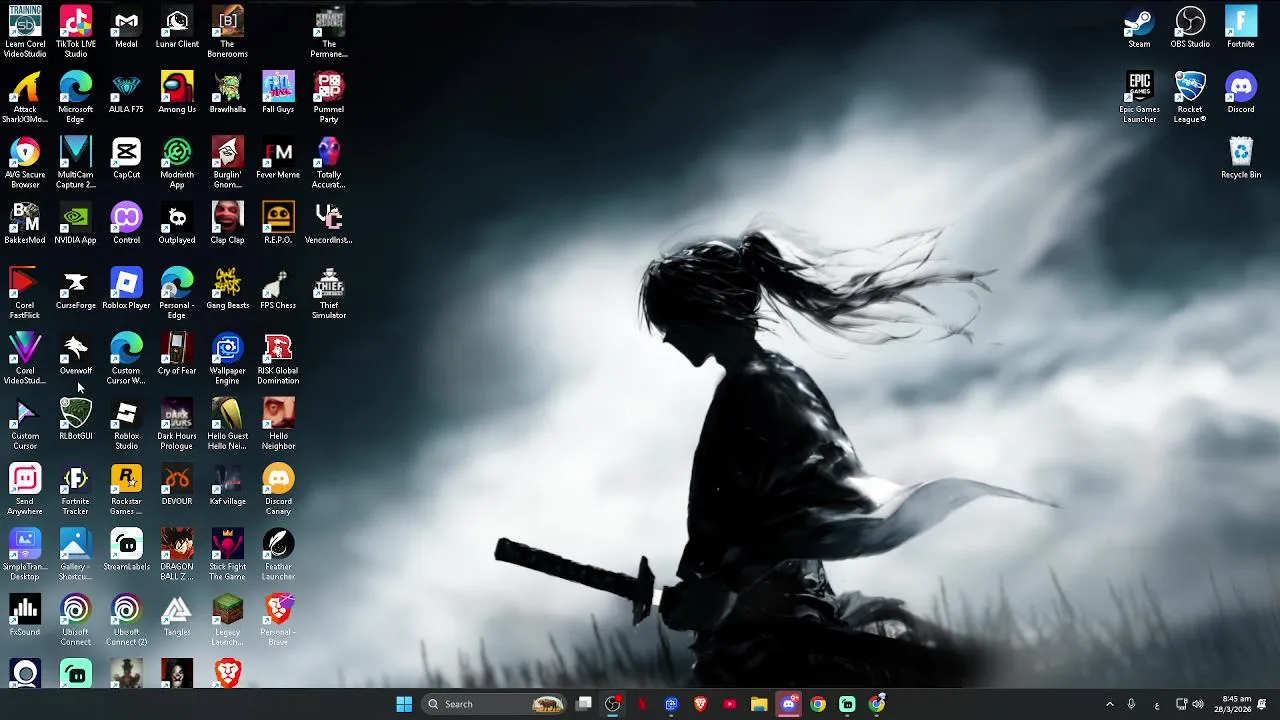Select the Dark Hours Prologue icon
1280x720 pixels.
click(177, 423)
